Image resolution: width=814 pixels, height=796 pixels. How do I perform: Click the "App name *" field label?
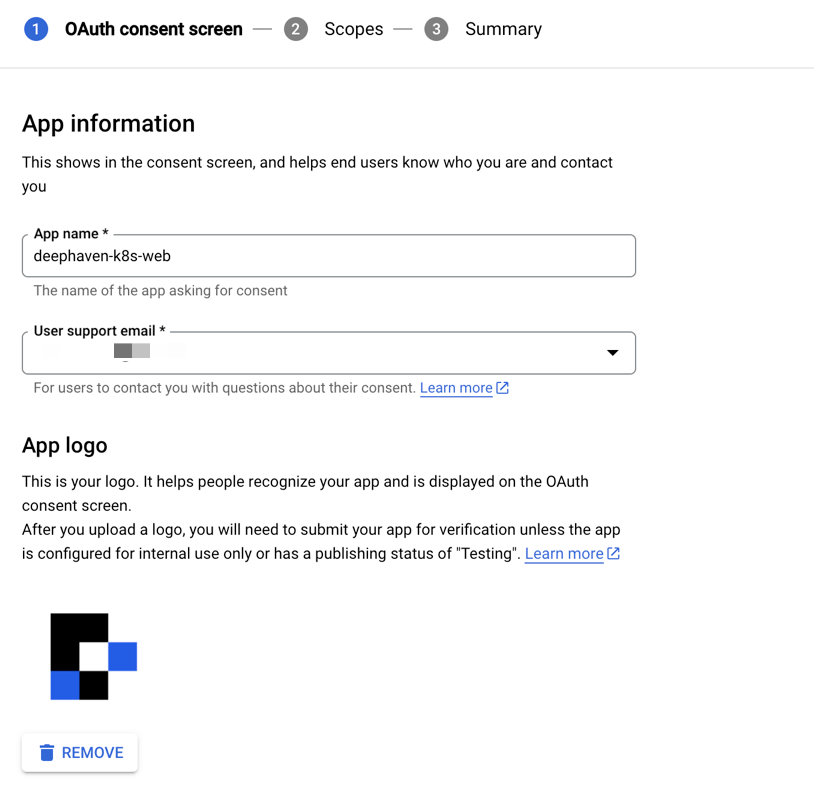click(x=71, y=234)
